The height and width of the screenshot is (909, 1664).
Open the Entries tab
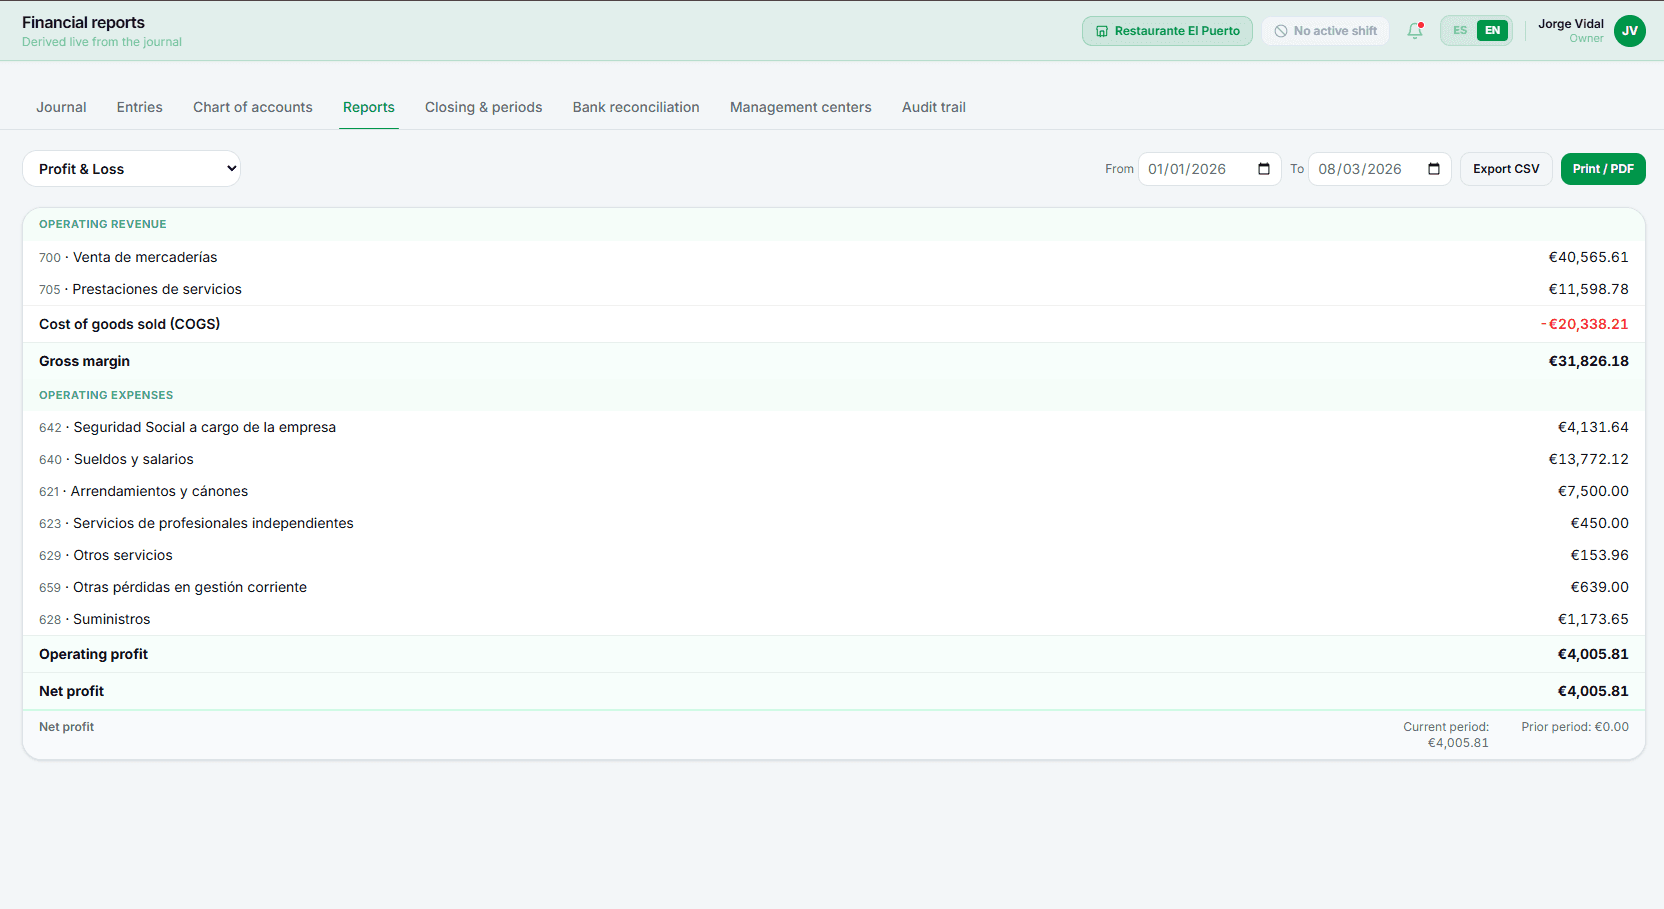point(140,107)
